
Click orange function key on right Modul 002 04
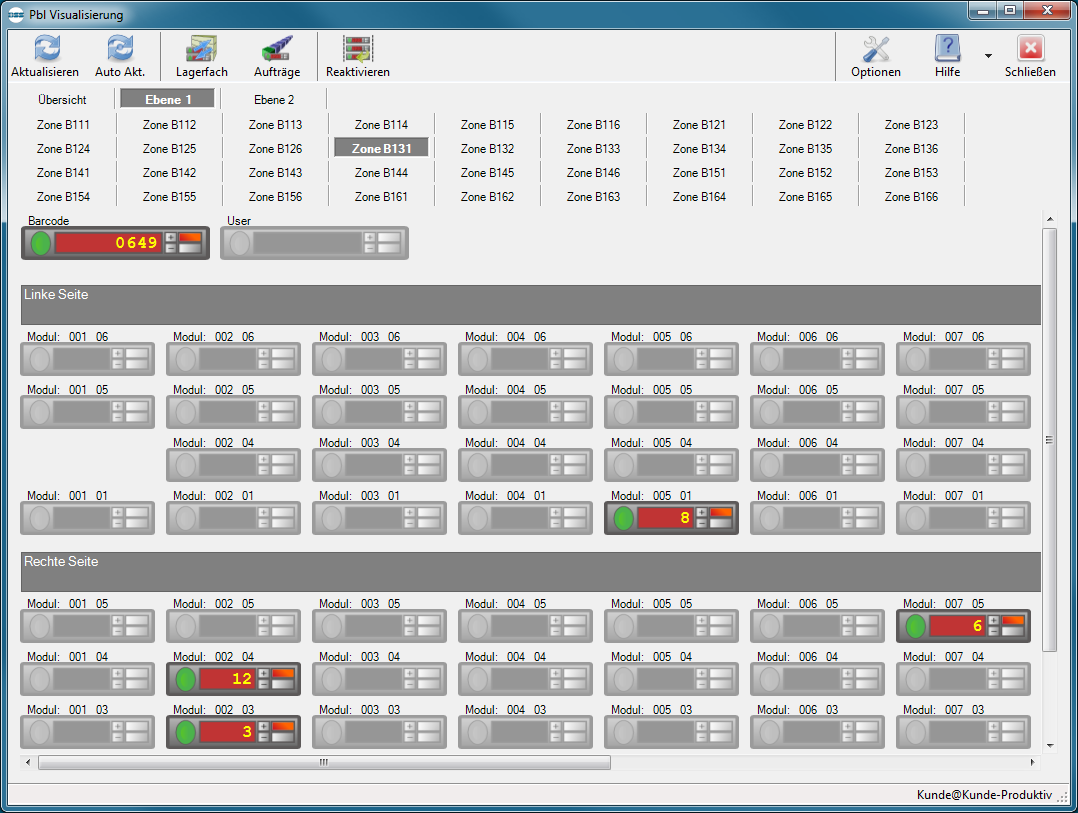pos(283,673)
